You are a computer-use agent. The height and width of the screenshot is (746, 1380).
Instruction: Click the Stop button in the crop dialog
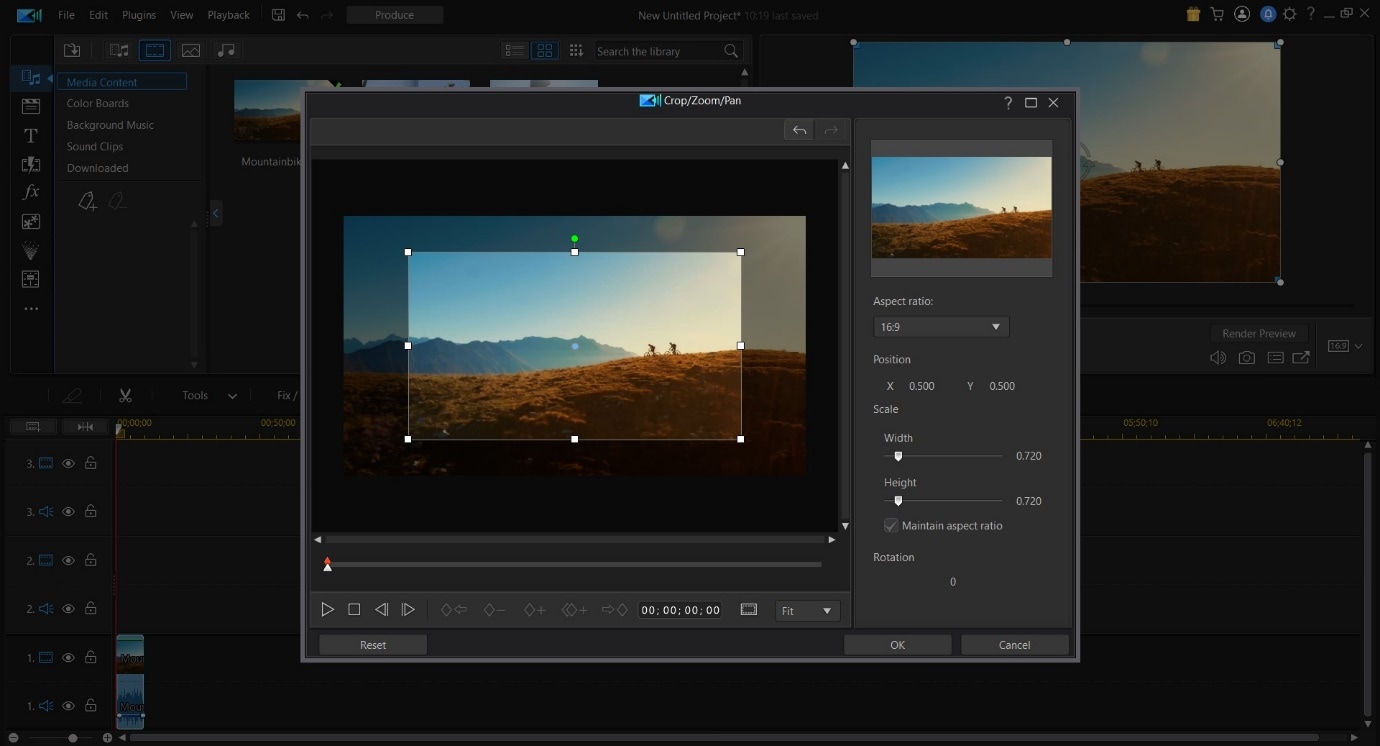coord(354,610)
